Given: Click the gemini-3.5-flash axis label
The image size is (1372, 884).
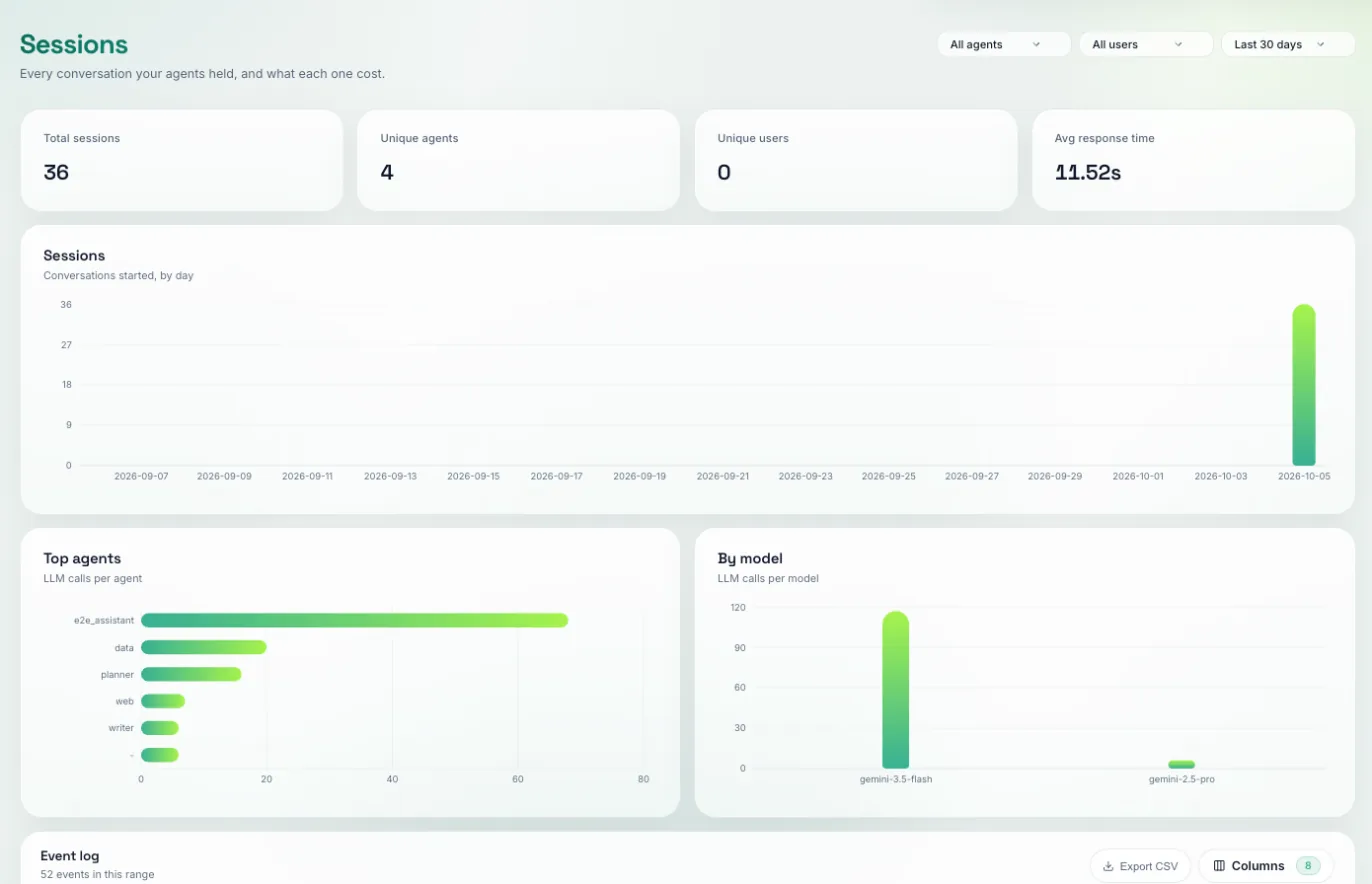Looking at the screenshot, I should point(895,778).
